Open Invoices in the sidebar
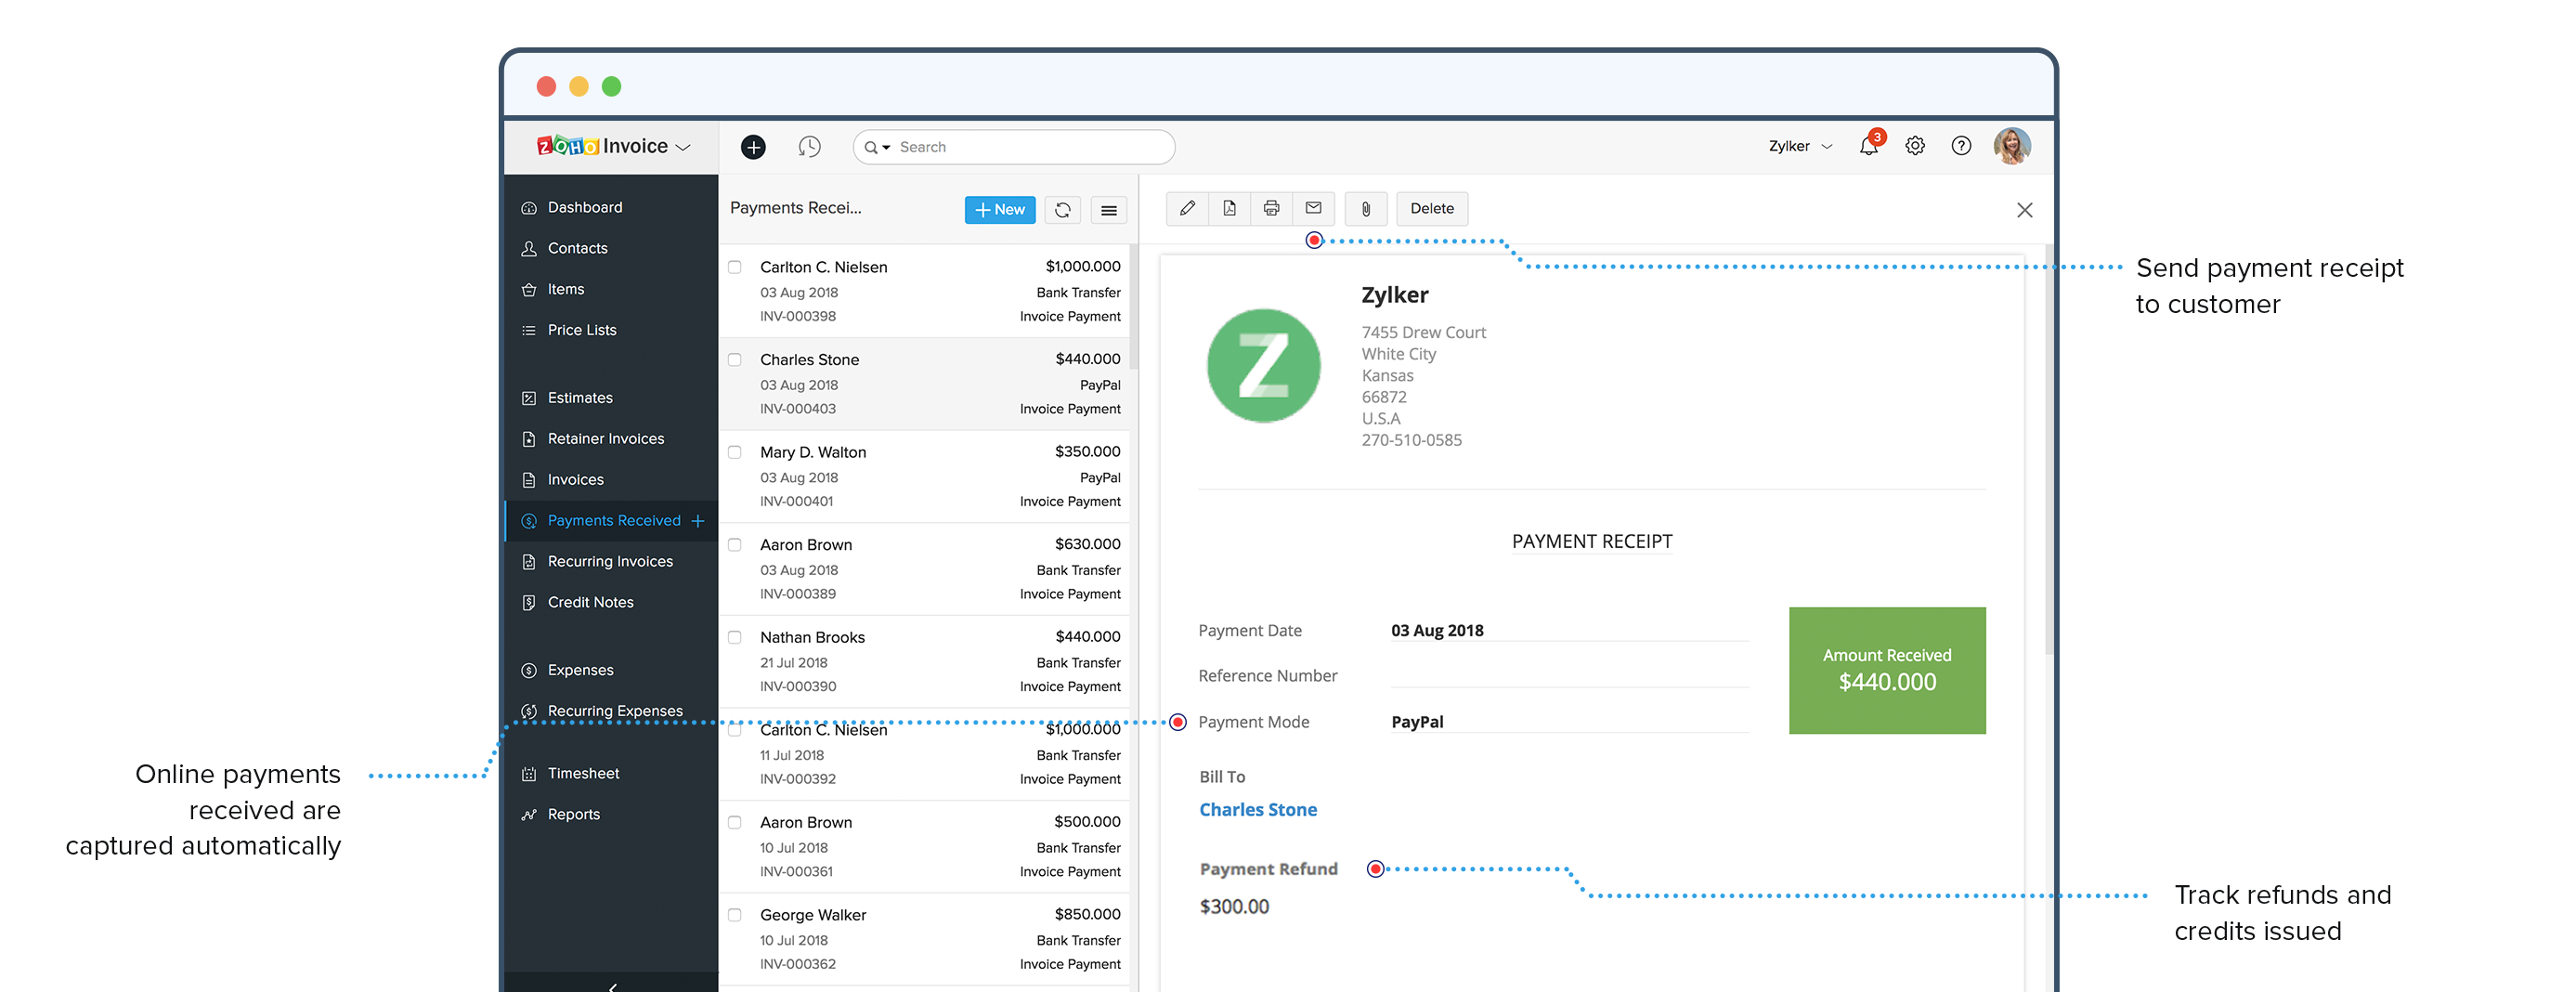This screenshot has height=992, width=2576. tap(611, 480)
